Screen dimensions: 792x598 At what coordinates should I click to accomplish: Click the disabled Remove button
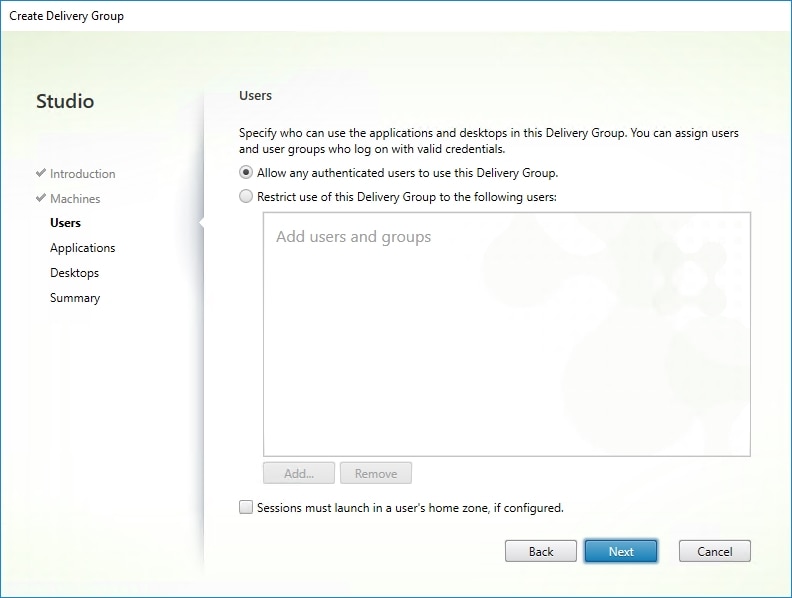(376, 473)
